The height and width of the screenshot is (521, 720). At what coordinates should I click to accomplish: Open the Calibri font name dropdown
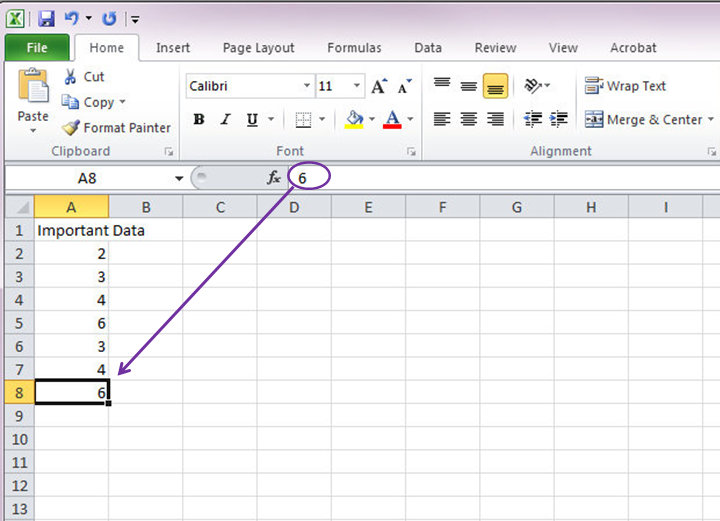(306, 87)
